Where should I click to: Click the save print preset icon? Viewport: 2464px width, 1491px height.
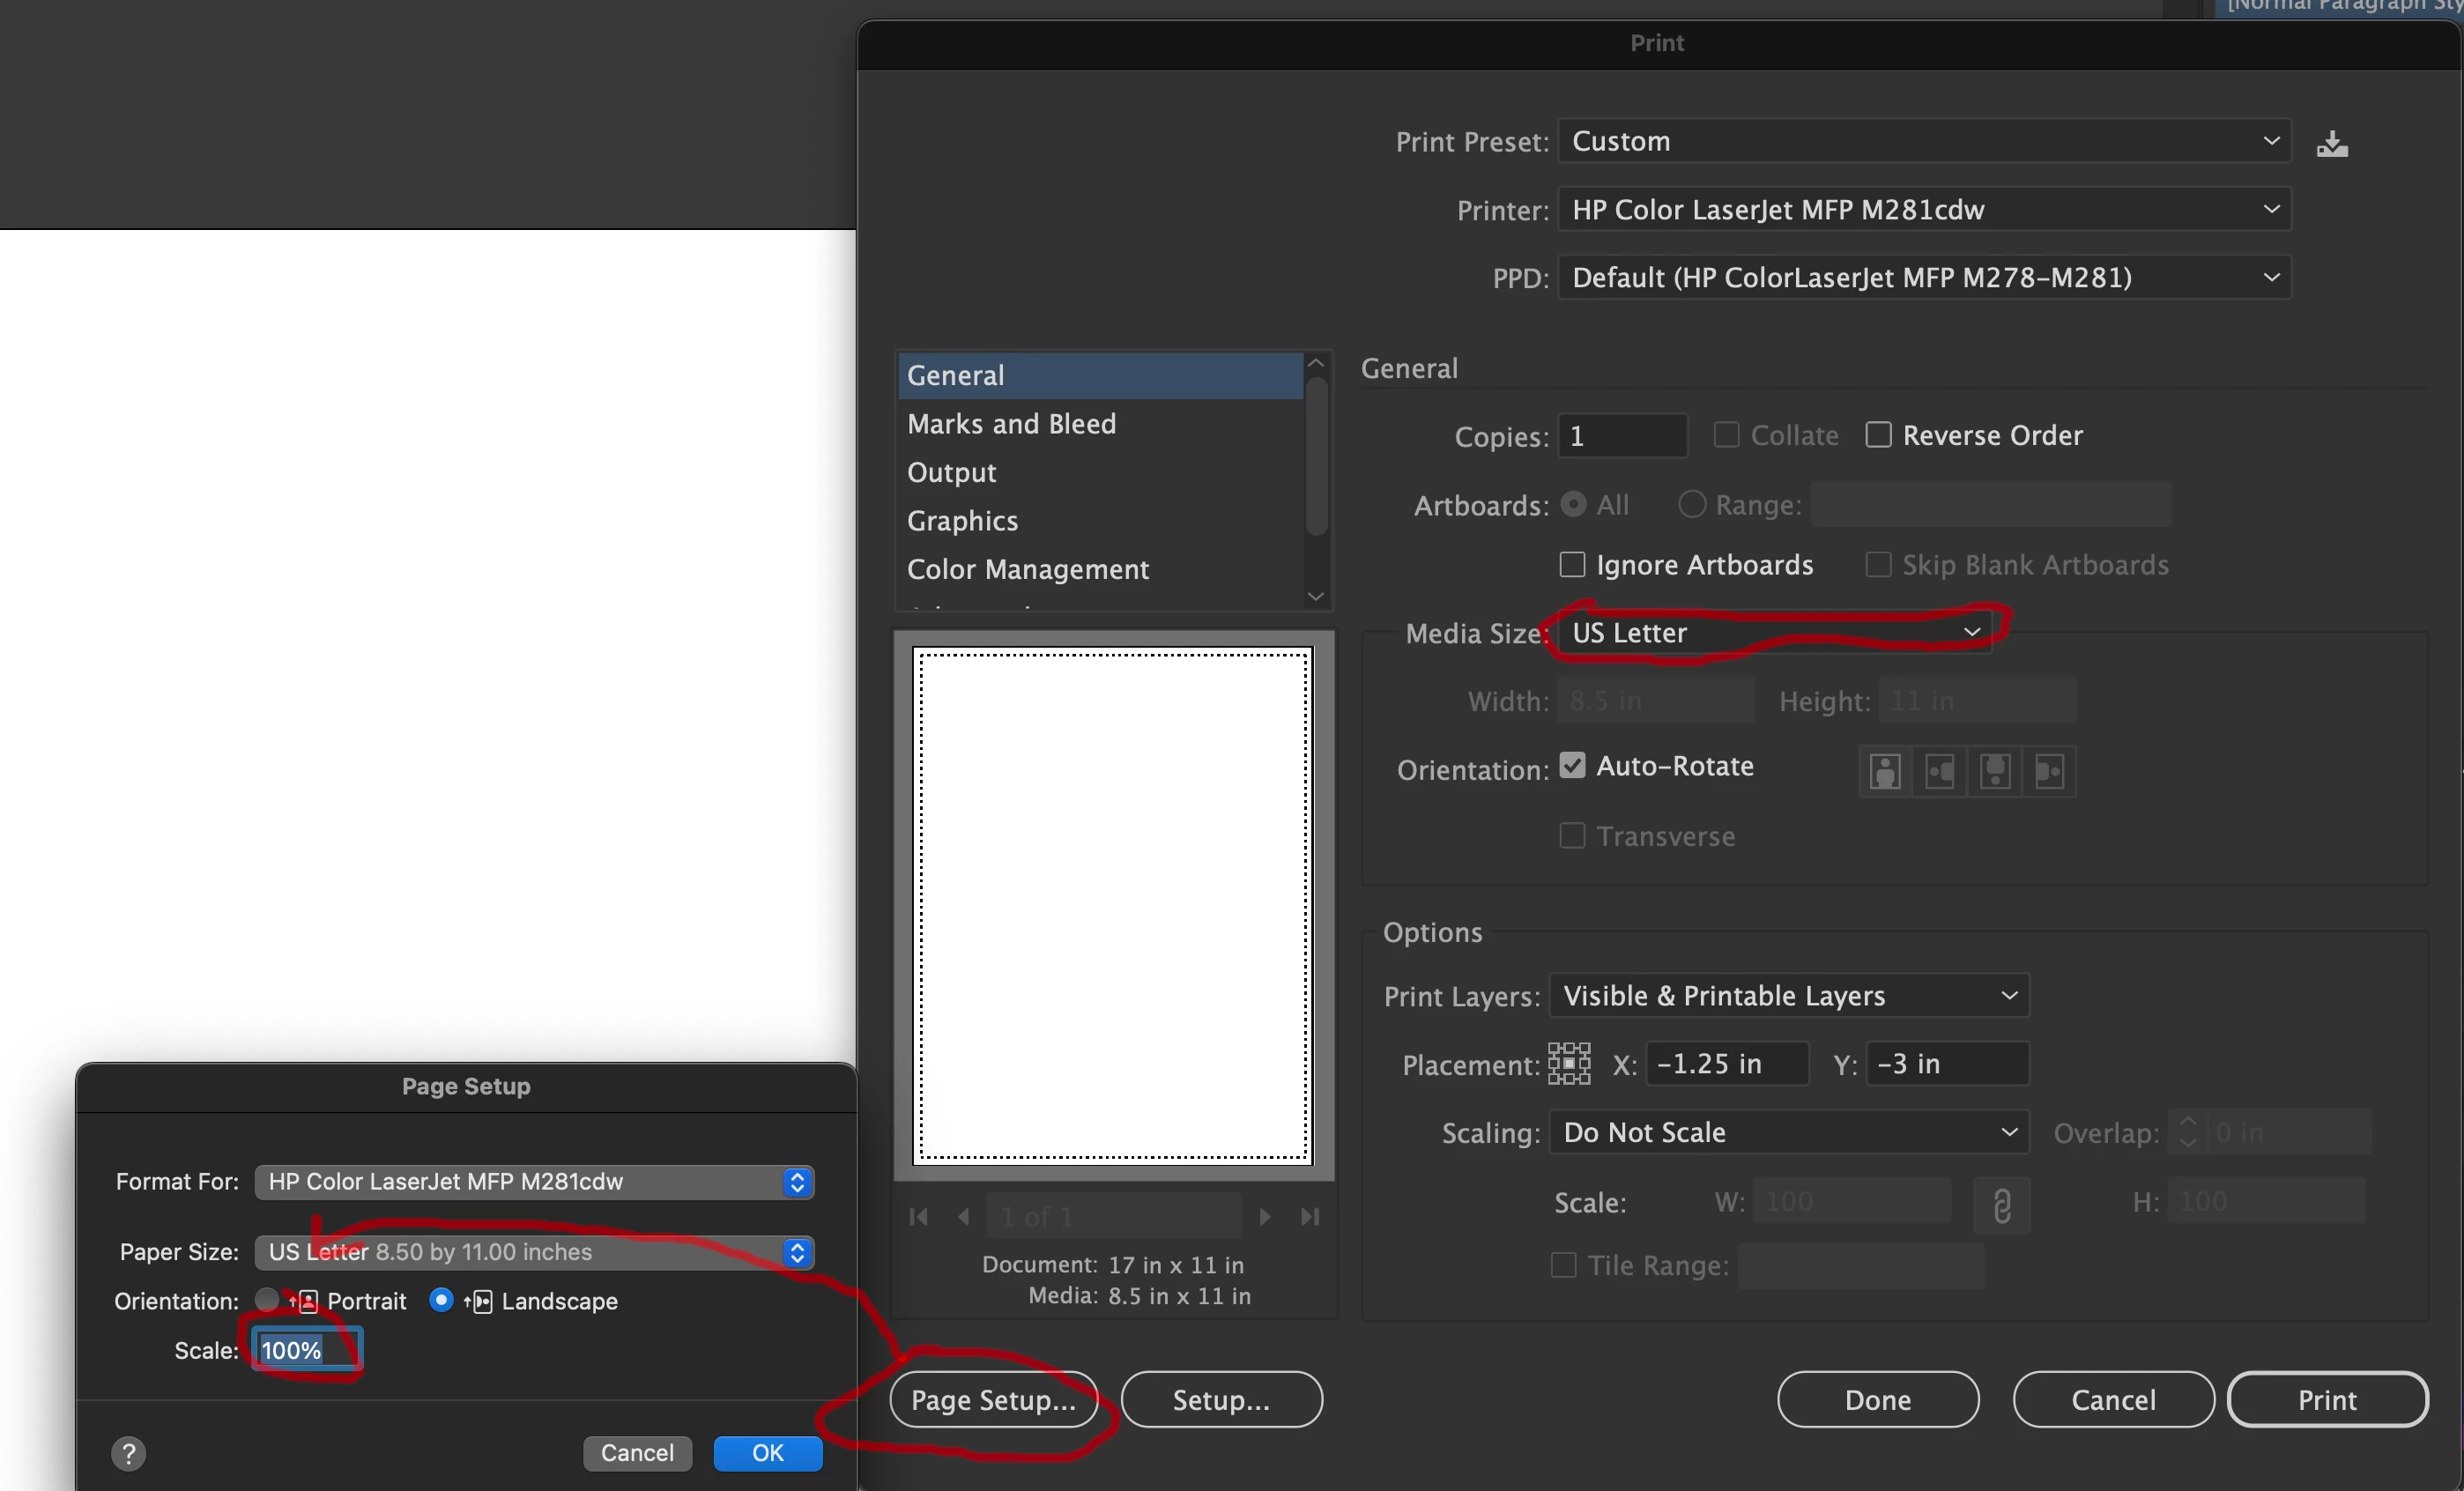[x=2331, y=143]
